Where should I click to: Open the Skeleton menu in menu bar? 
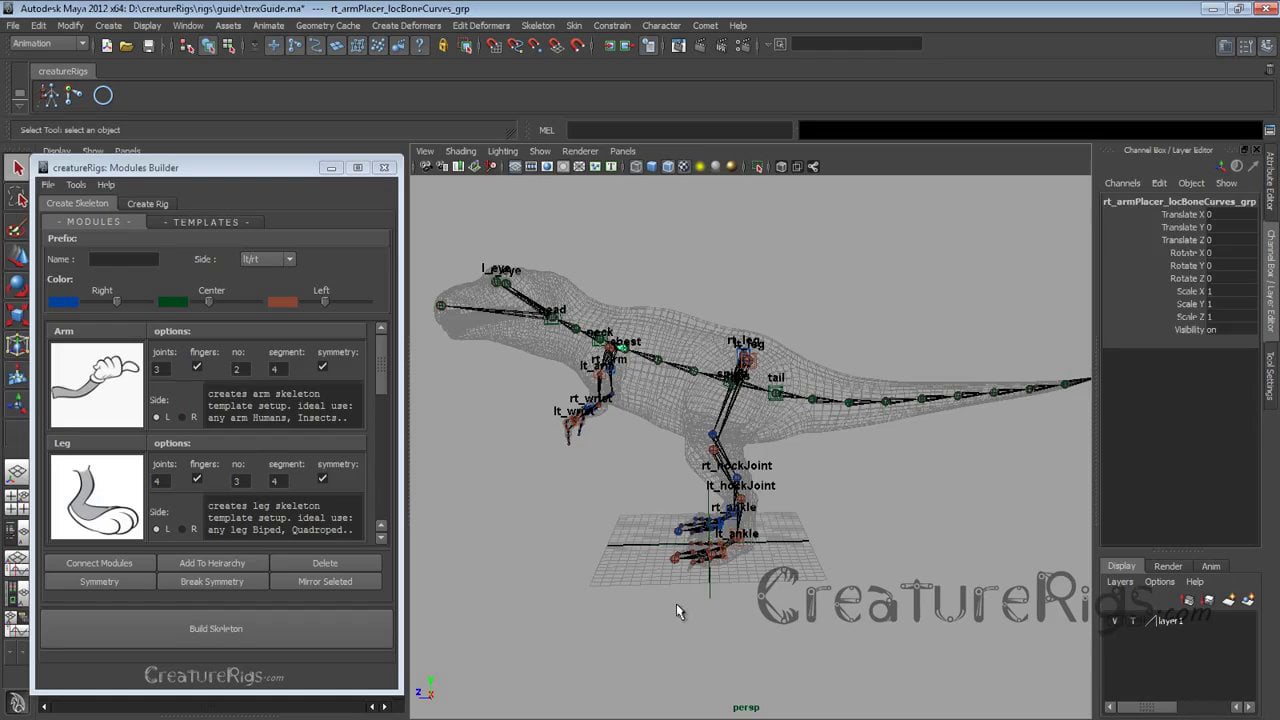coord(537,26)
